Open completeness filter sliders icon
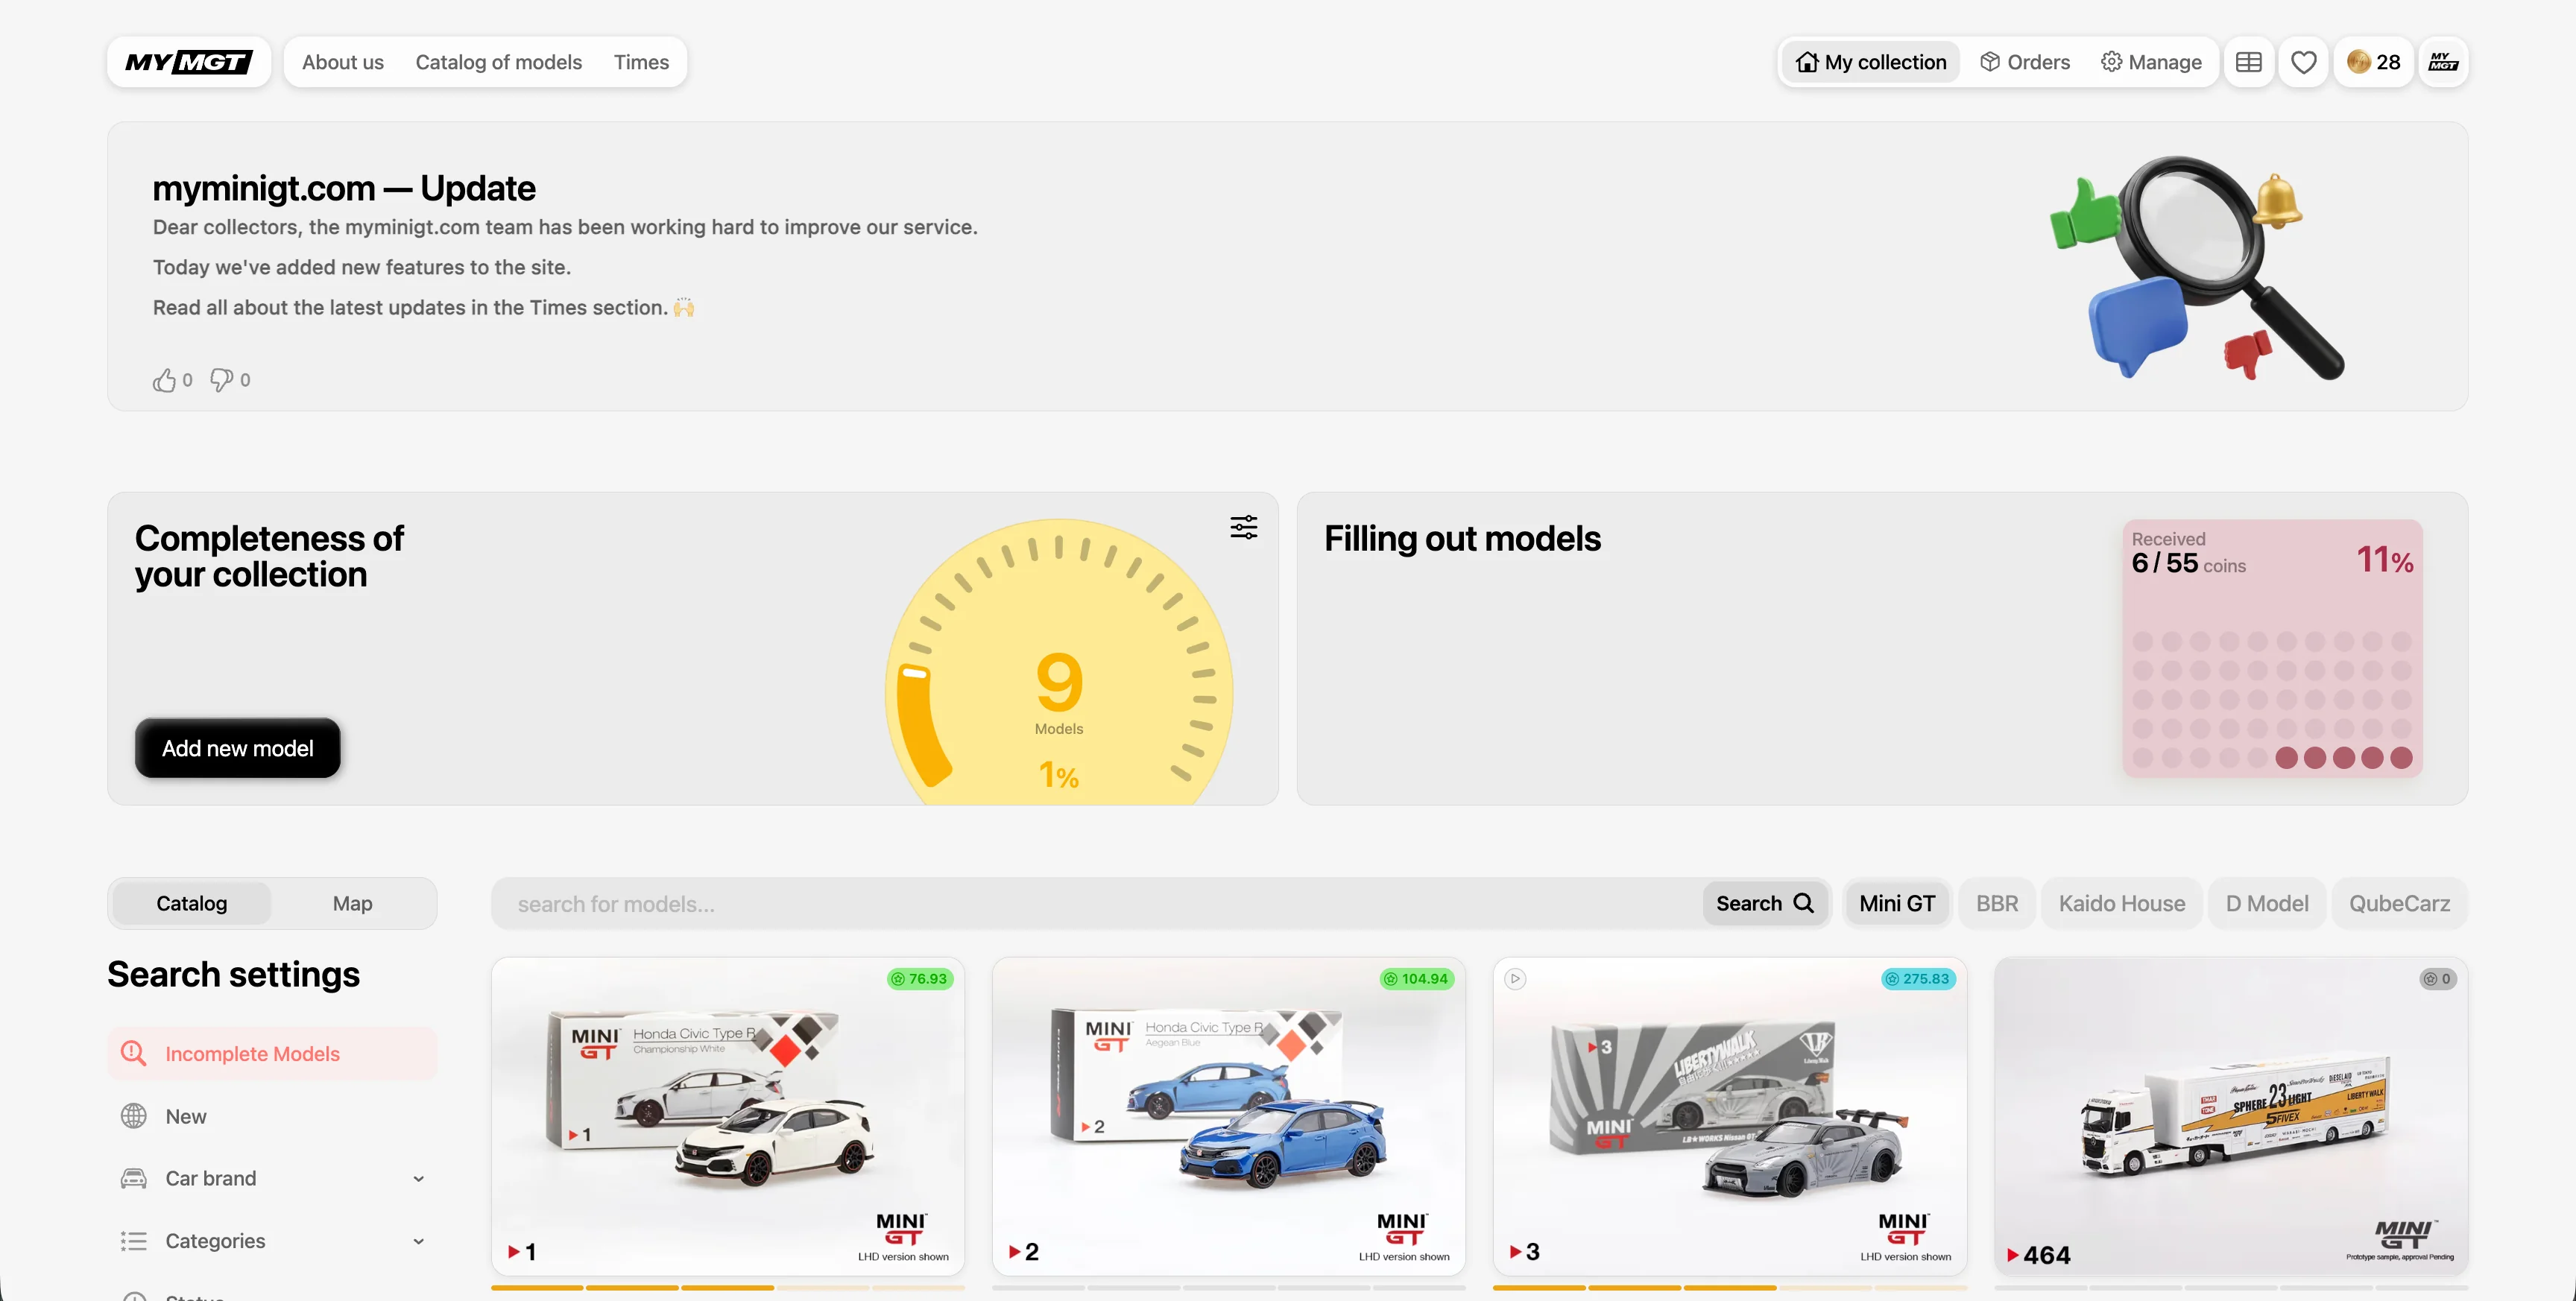2576x1301 pixels. [x=1244, y=527]
